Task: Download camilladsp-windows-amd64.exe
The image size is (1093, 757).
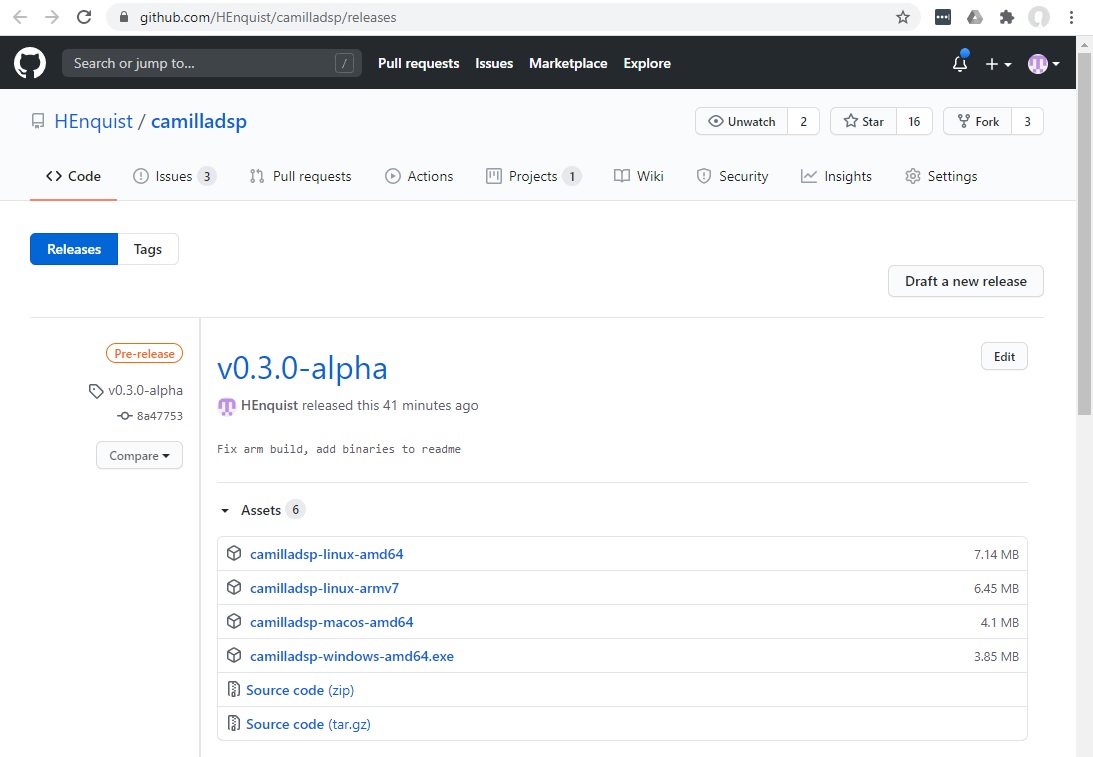Action: pyautogui.click(x=351, y=656)
